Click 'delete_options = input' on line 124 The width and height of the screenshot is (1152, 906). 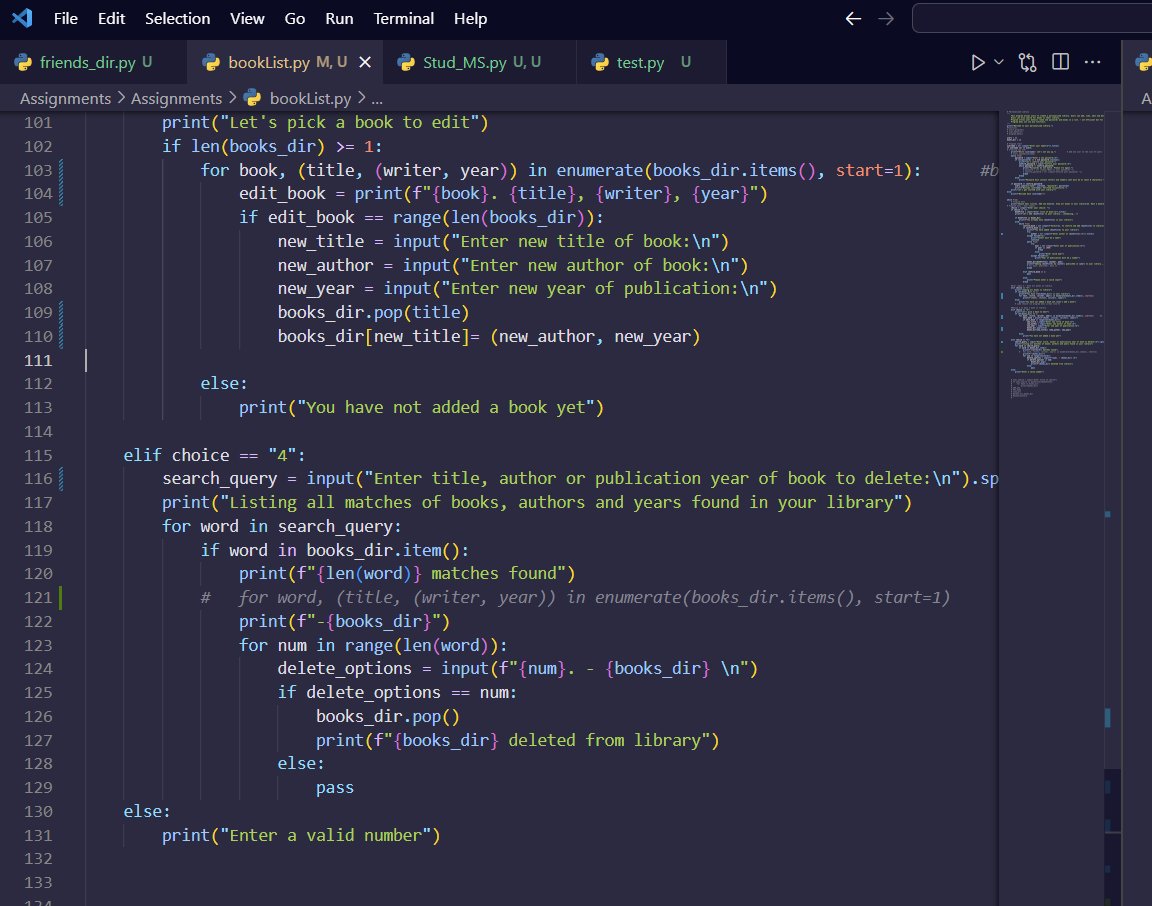point(383,669)
